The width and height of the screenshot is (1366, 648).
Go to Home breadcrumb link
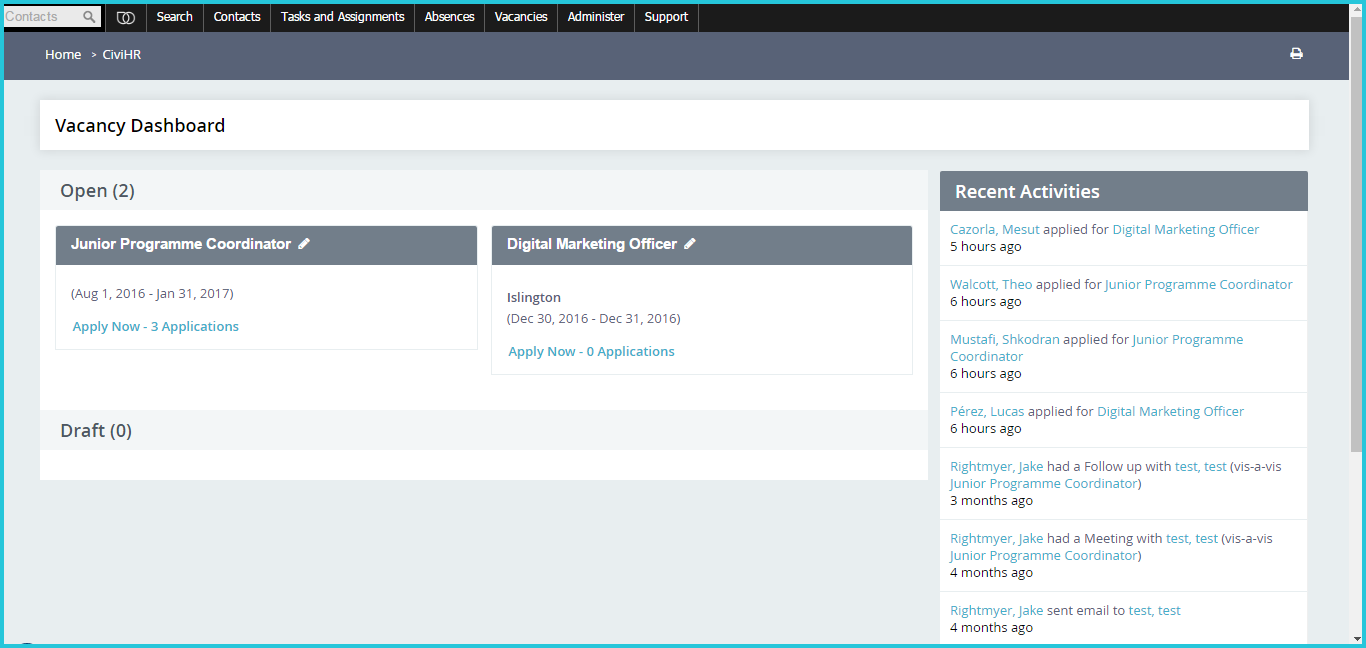click(x=63, y=55)
